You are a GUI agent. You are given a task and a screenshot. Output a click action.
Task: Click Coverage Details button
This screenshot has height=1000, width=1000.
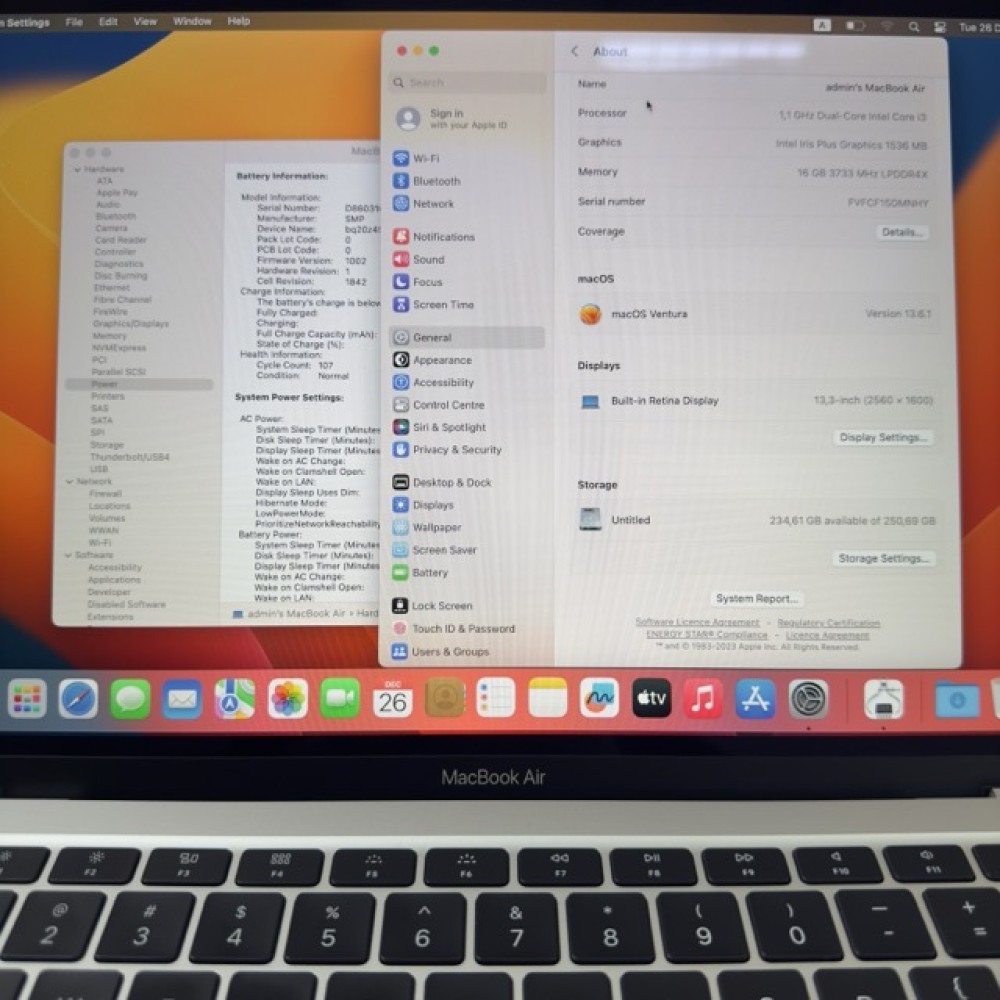(x=902, y=232)
